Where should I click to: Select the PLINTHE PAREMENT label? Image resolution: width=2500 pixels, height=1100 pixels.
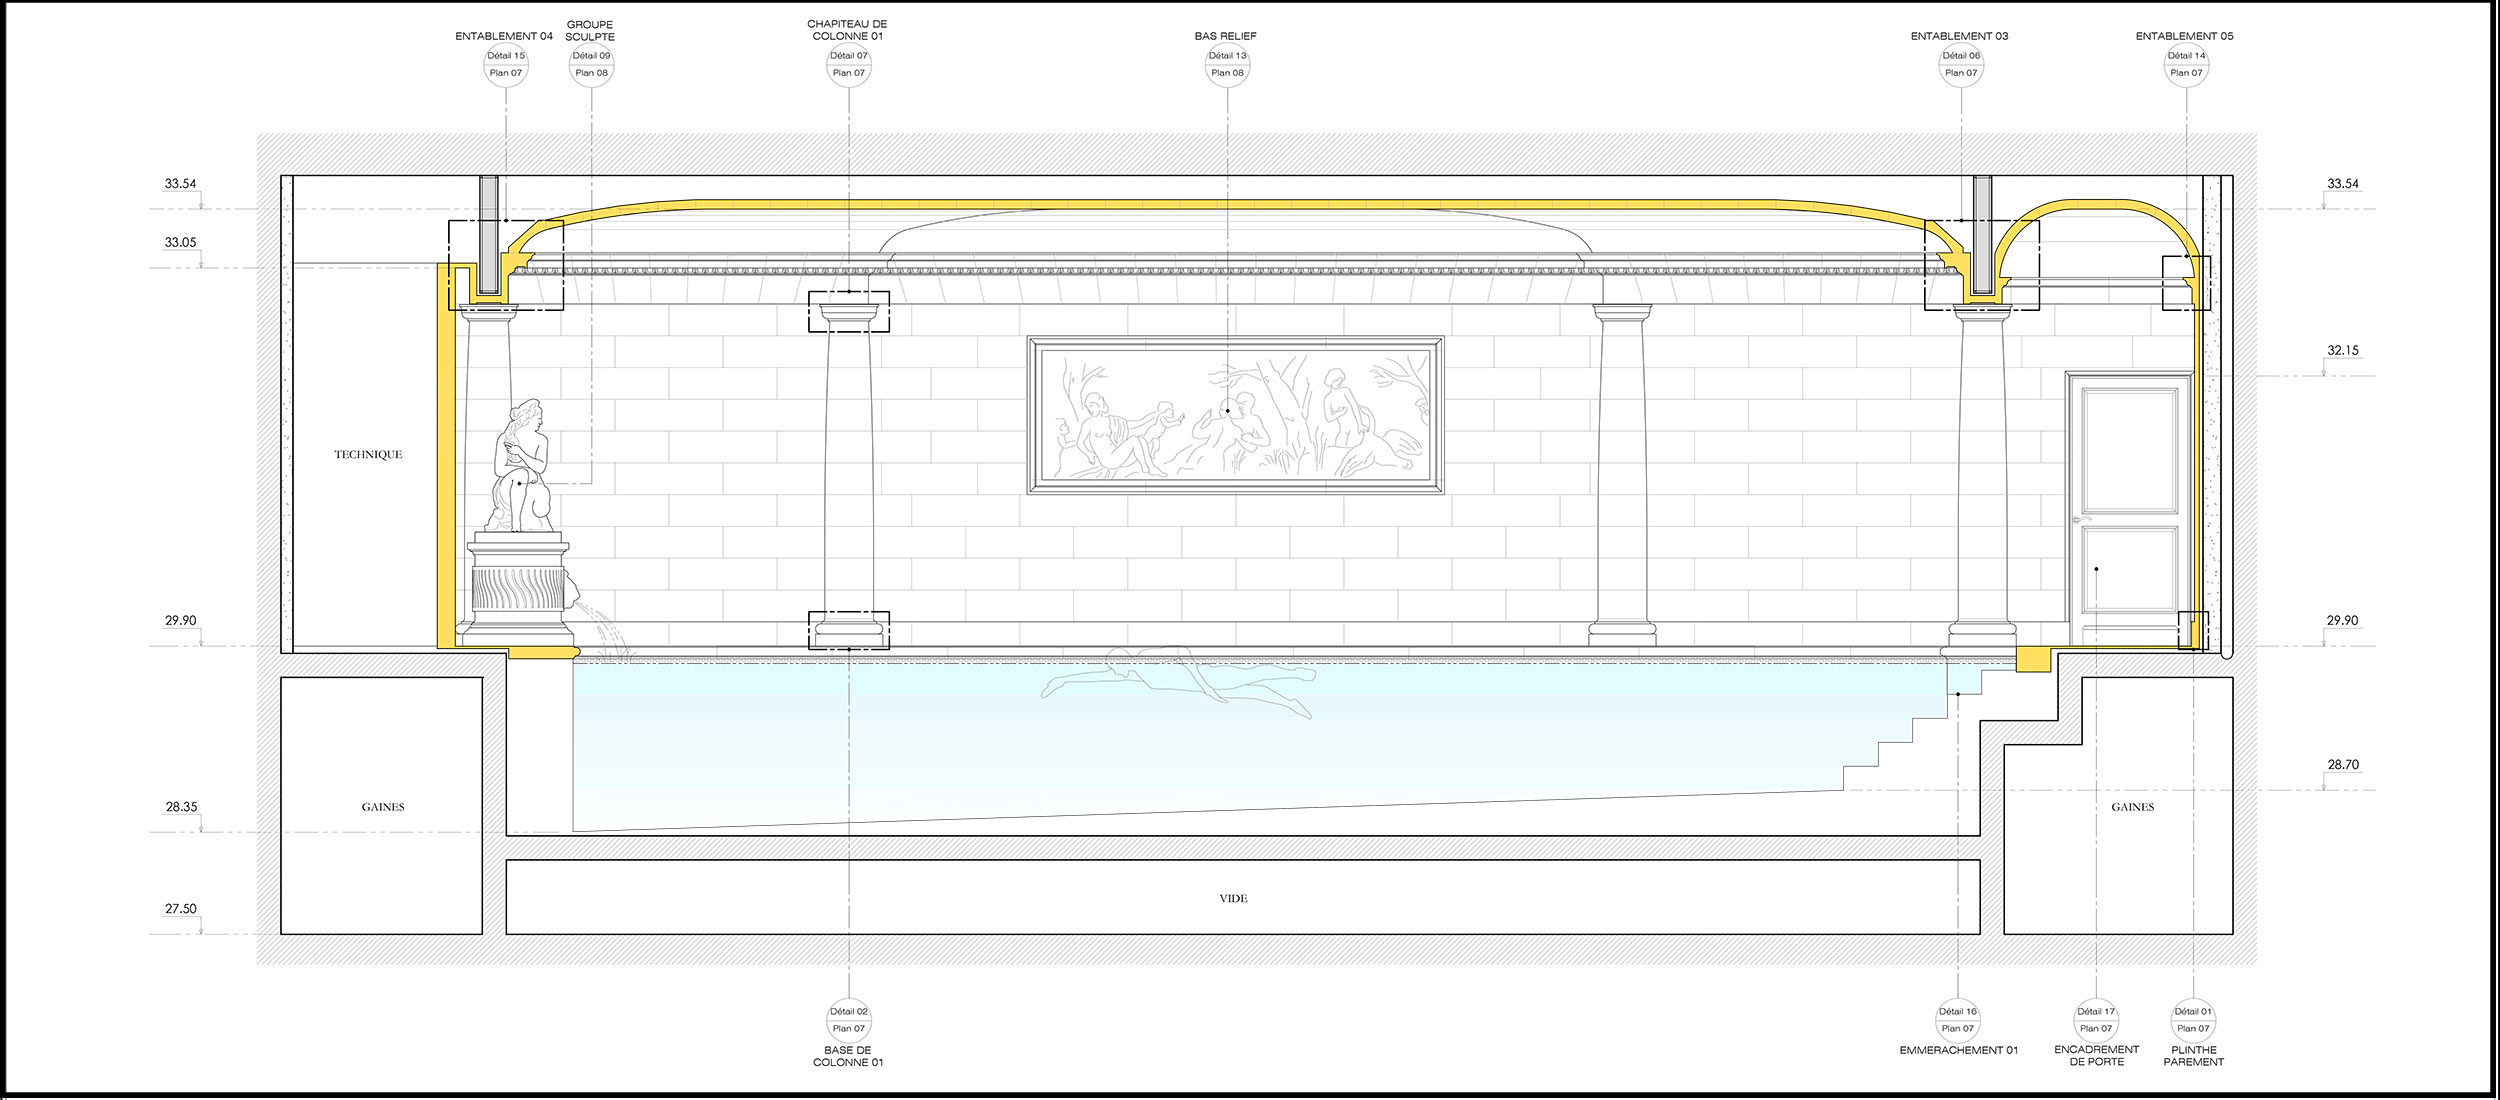coord(2193,1056)
